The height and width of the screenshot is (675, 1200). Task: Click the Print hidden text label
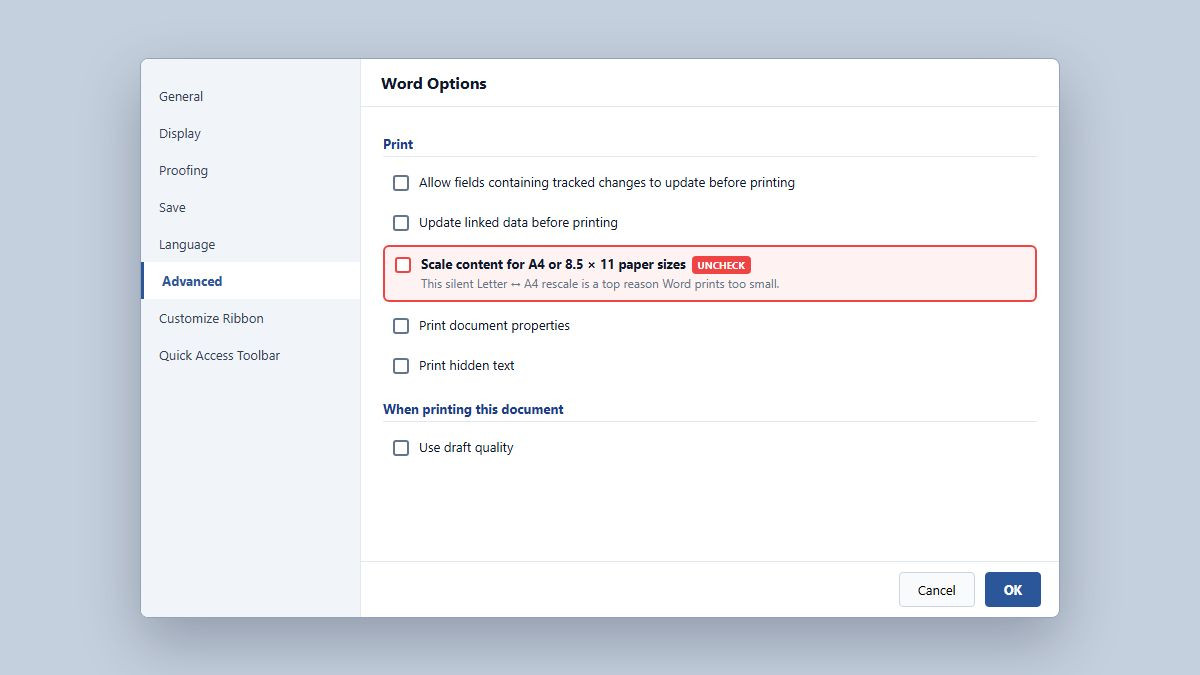[467, 366]
